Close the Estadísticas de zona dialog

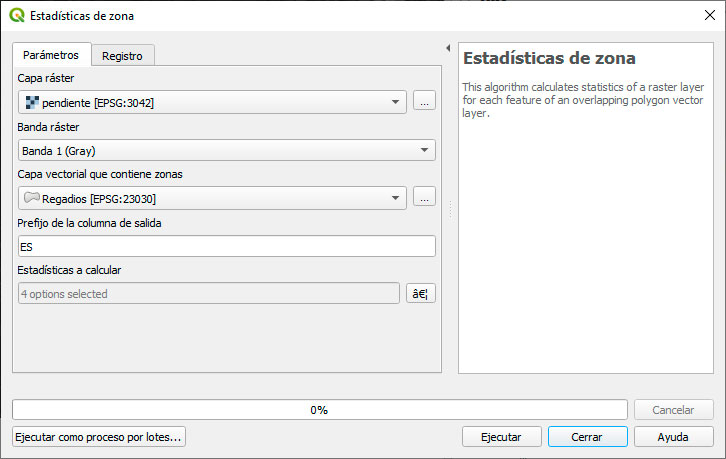tap(709, 15)
